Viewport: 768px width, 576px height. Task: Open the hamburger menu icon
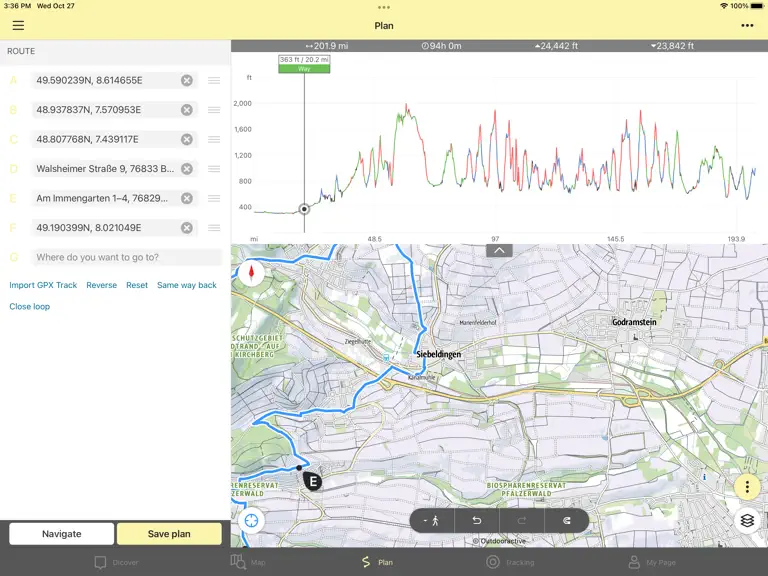pos(18,25)
